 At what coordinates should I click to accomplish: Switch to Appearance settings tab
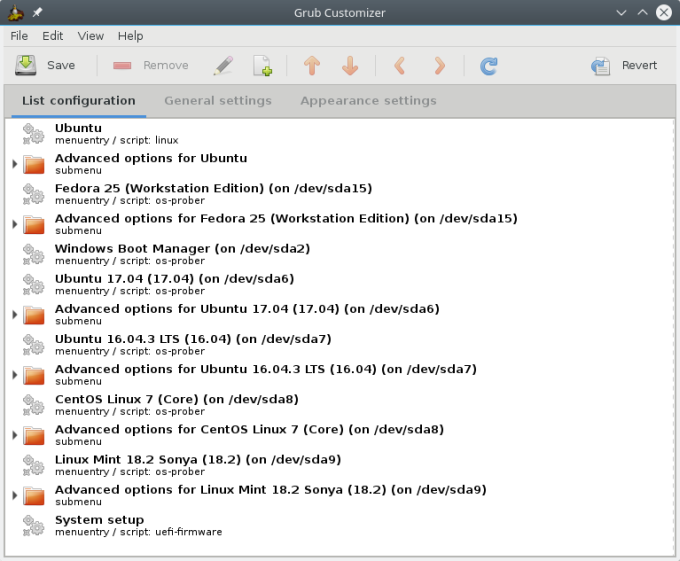[x=369, y=101]
